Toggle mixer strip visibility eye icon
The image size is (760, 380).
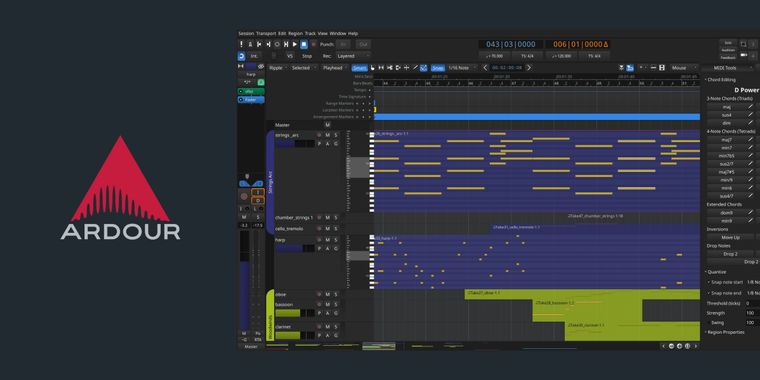(x=261, y=66)
